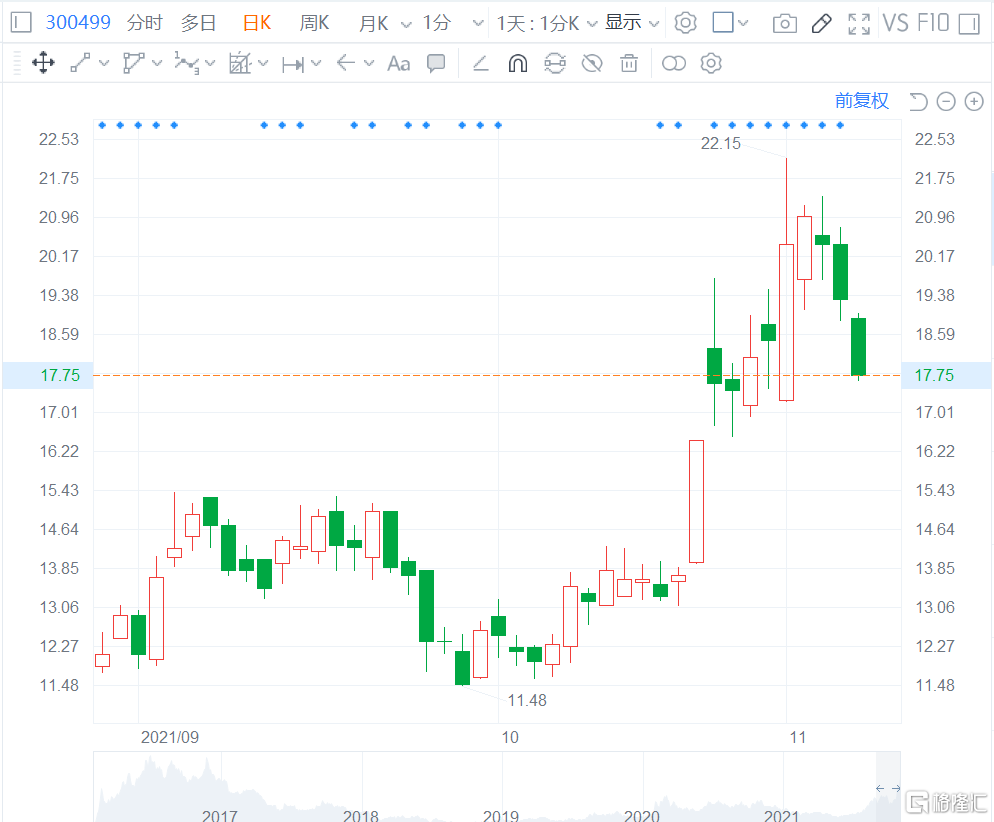
Task: Open the dropdown next to 1分
Action: pyautogui.click(x=479, y=24)
